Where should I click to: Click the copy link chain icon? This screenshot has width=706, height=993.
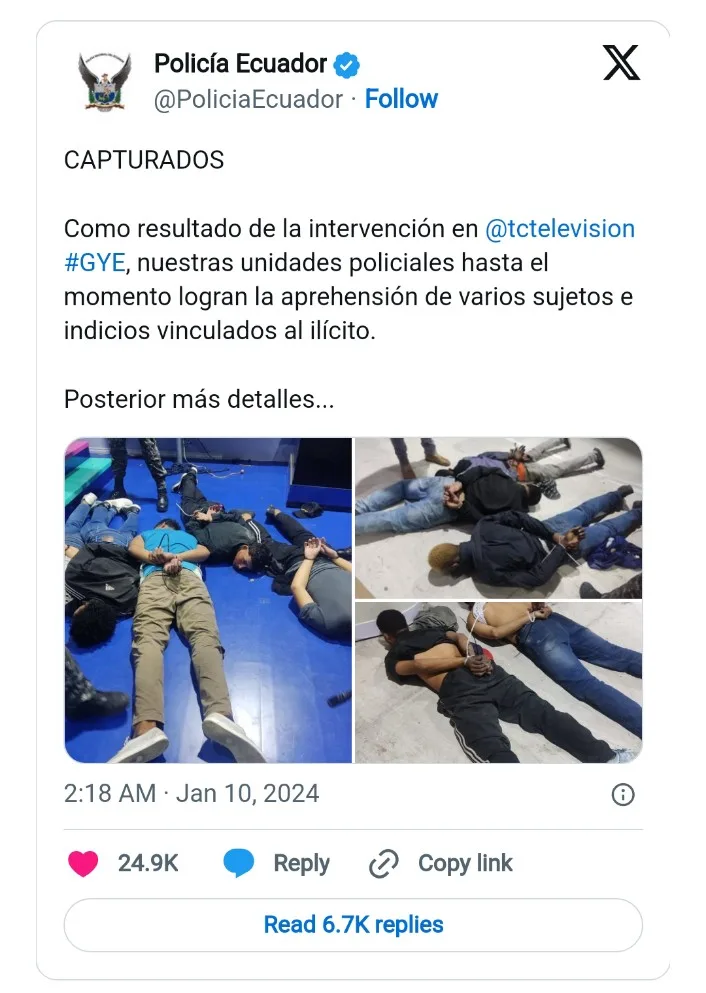[384, 864]
